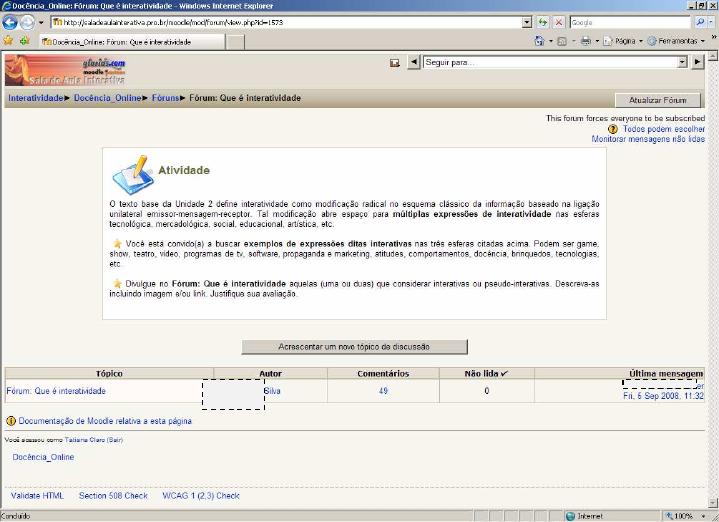This screenshot has height=522, width=719.
Task: Open the Favorites star icon
Action: click(8, 41)
